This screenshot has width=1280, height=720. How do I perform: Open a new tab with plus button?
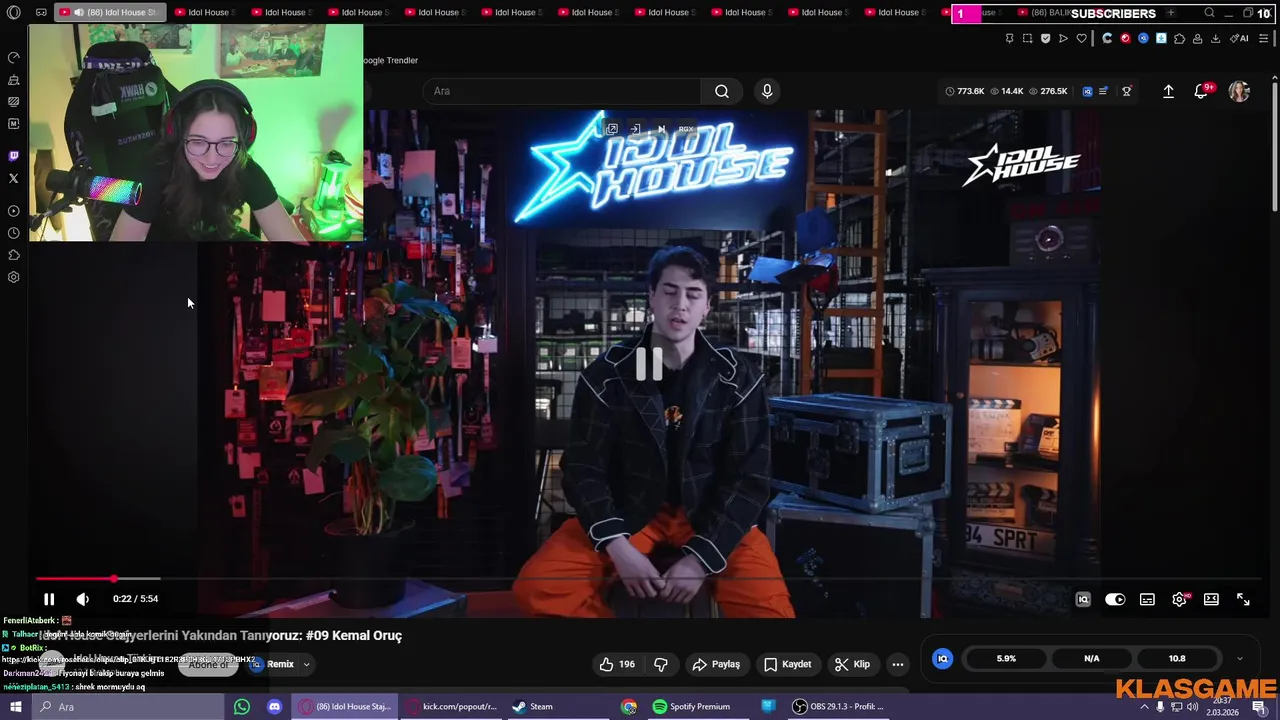1170,13
